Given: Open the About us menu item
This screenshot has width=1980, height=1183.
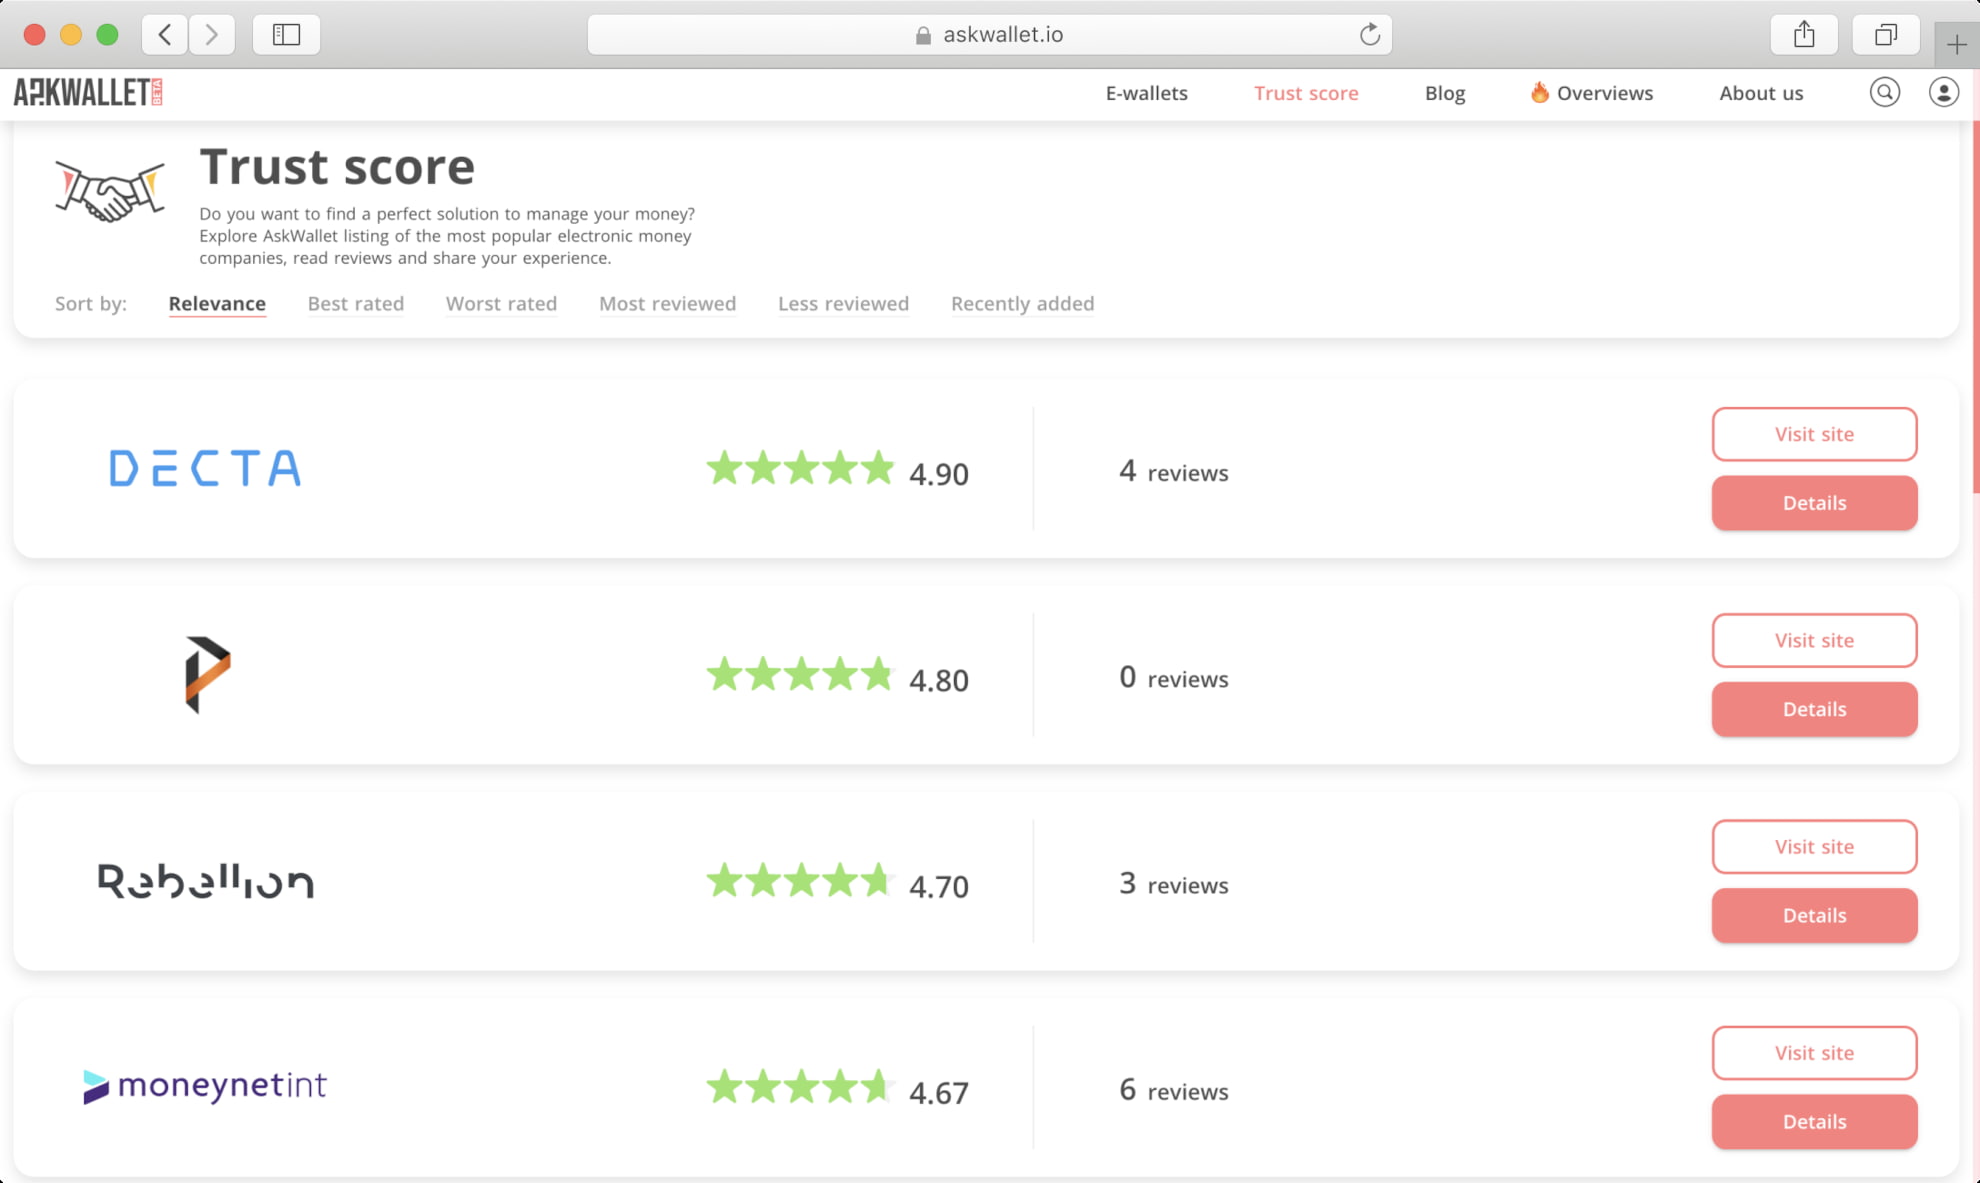Looking at the screenshot, I should [x=1761, y=93].
